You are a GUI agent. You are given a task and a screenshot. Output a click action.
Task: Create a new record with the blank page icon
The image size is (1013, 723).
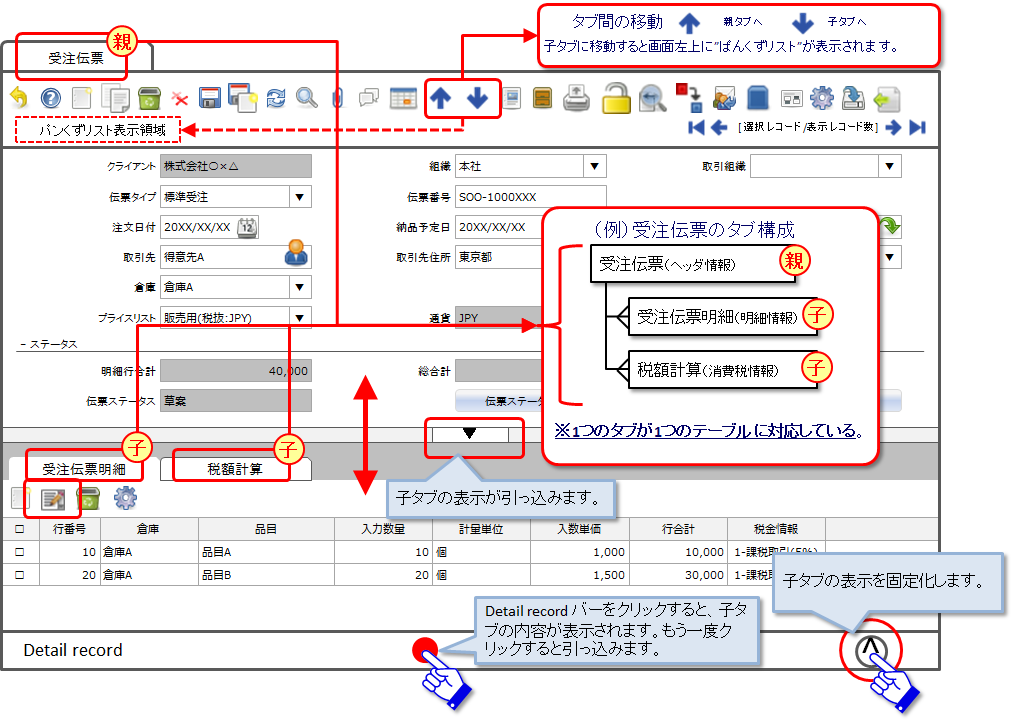pyautogui.click(x=81, y=98)
